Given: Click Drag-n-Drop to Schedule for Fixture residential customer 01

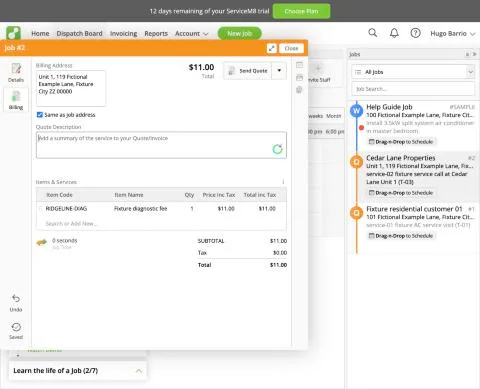Looking at the screenshot, I should point(401,236).
